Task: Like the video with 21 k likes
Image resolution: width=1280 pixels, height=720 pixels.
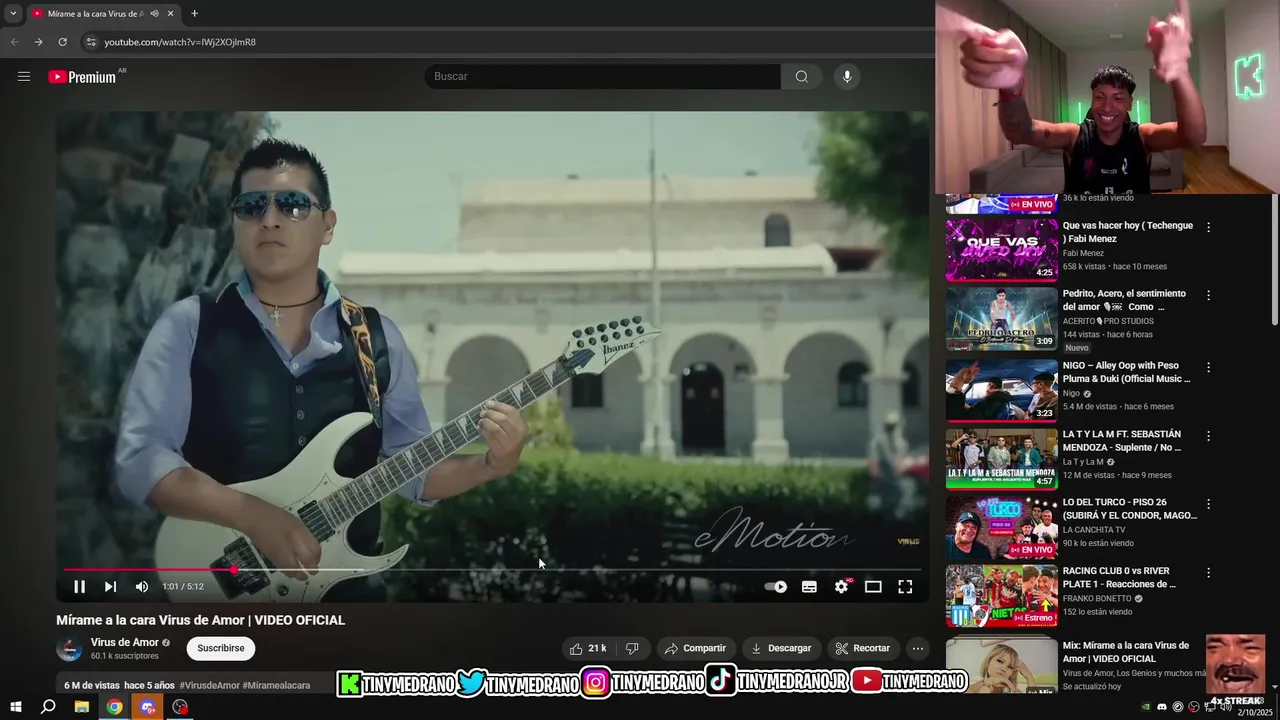Action: click(x=588, y=648)
